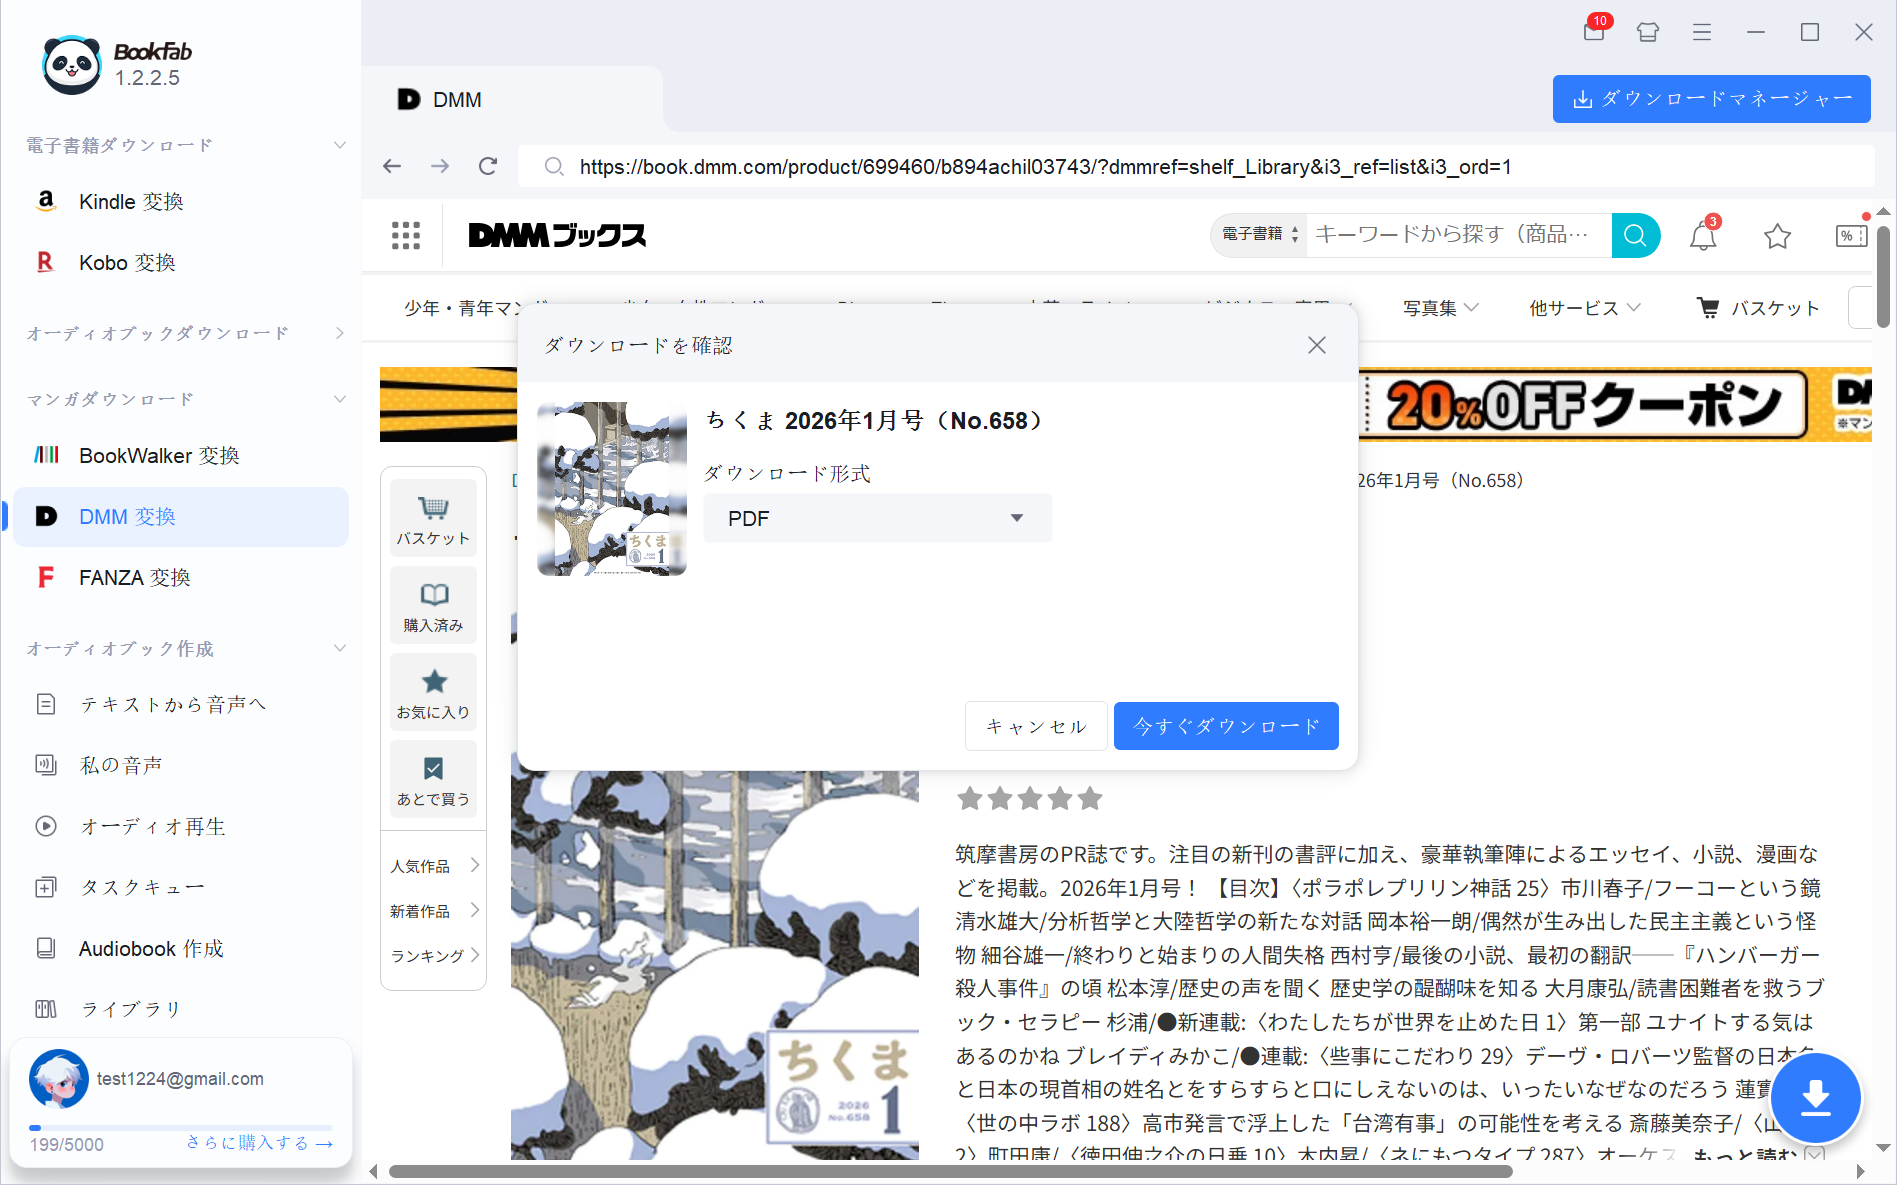The height and width of the screenshot is (1185, 1897).
Task: Expand the オーディオブックダウンロード section
Action: [x=340, y=333]
